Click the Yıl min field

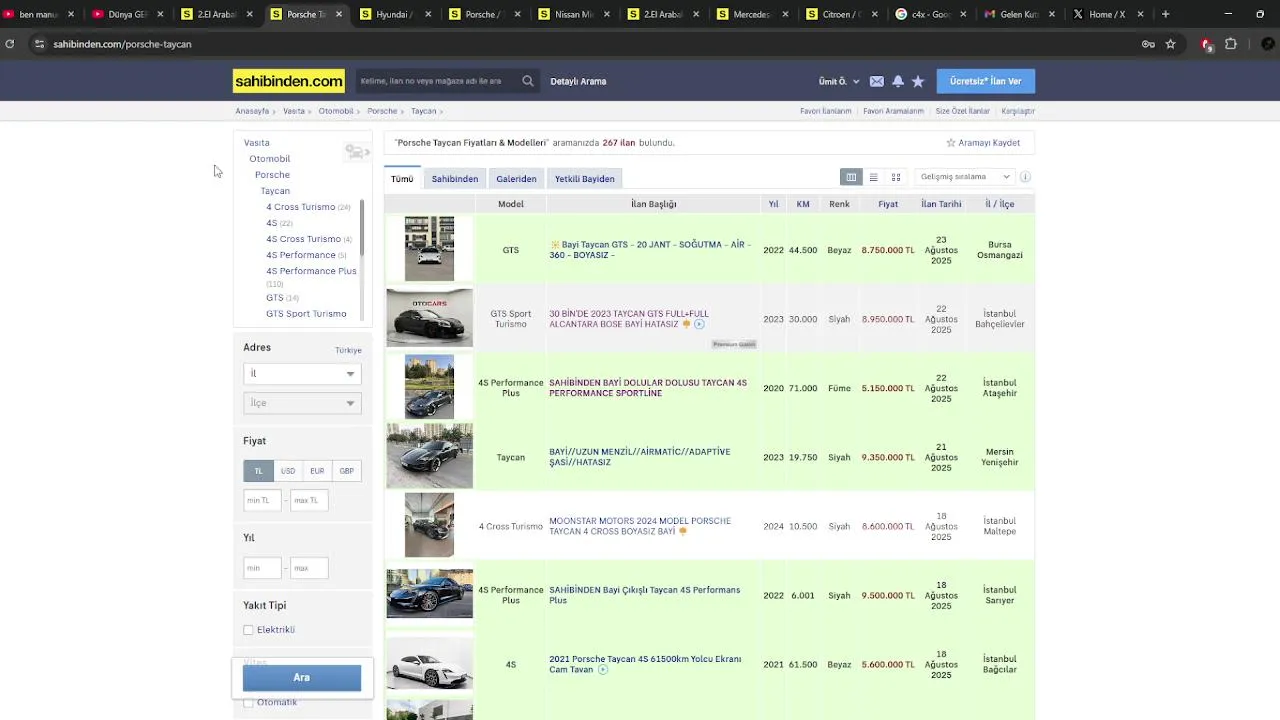[262, 568]
